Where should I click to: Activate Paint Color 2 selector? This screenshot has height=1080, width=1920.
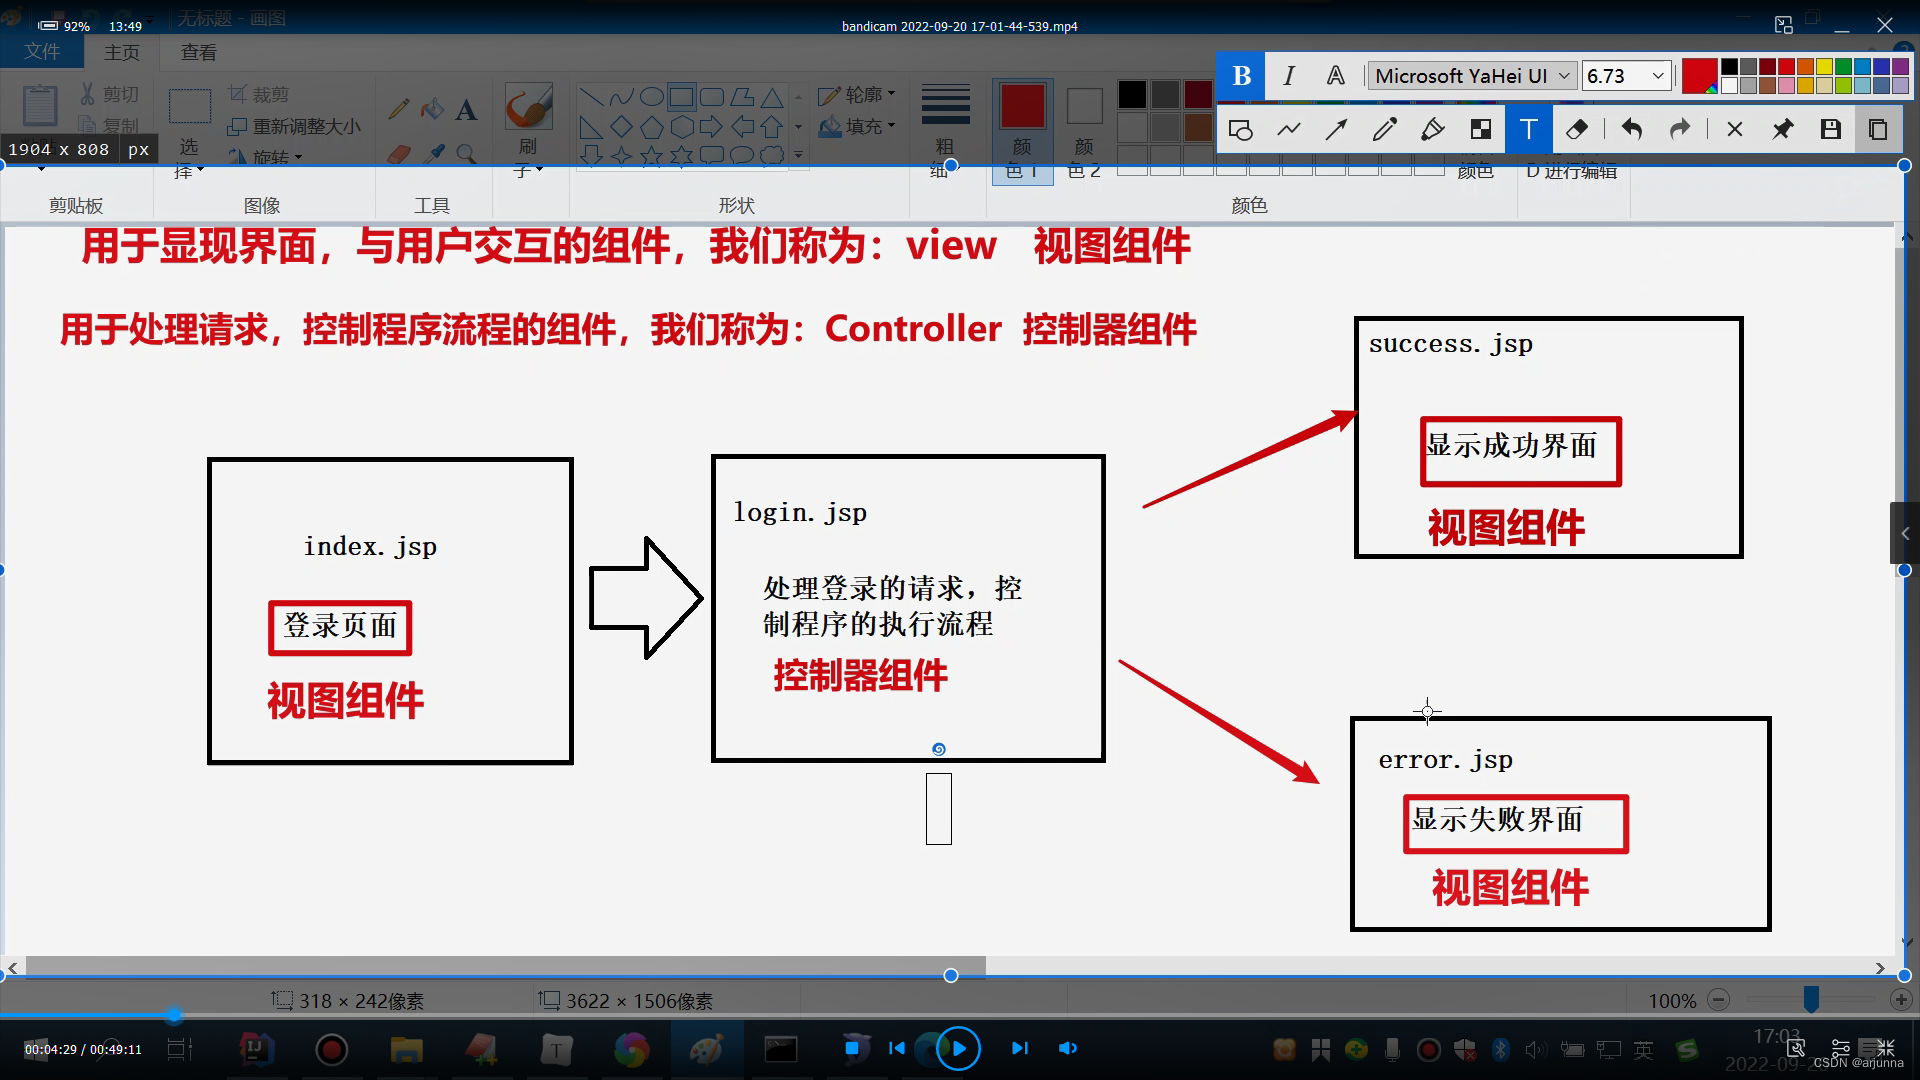1084,131
